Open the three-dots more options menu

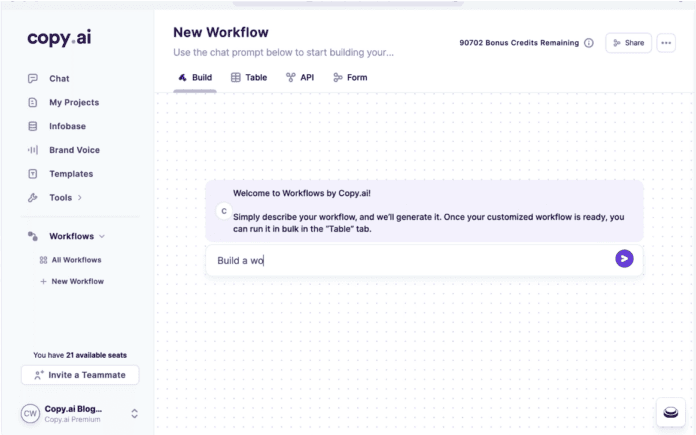click(x=666, y=43)
